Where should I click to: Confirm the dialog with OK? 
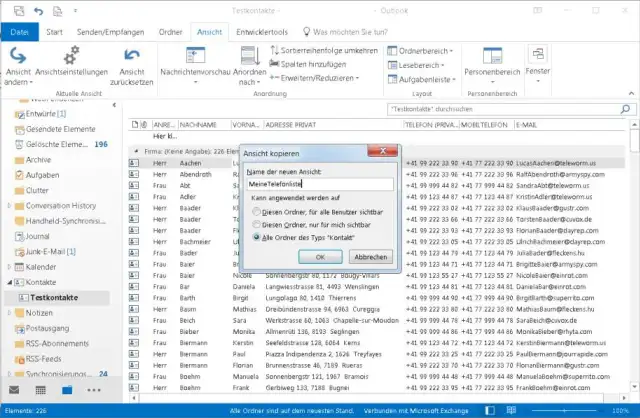(x=320, y=257)
